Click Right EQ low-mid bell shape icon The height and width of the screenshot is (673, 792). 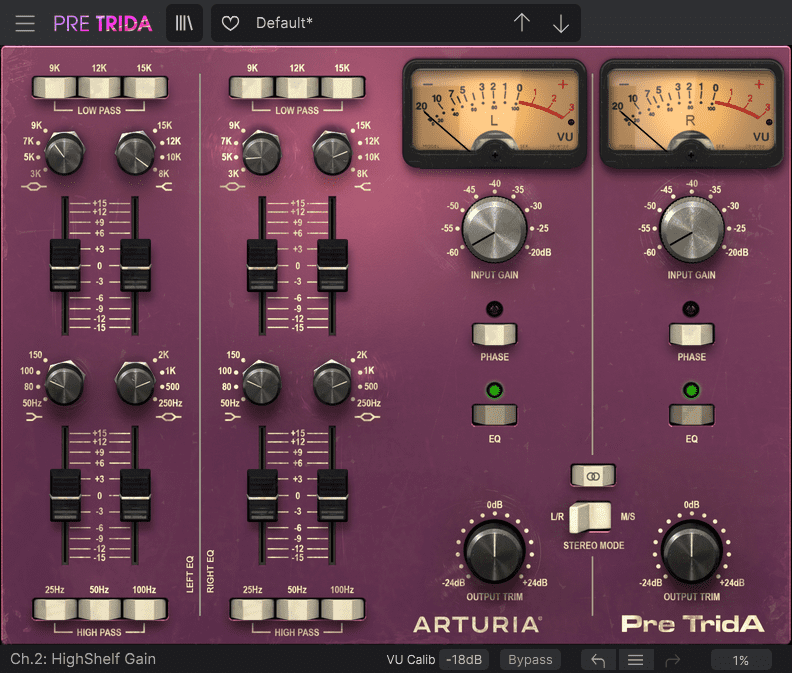coord(367,417)
